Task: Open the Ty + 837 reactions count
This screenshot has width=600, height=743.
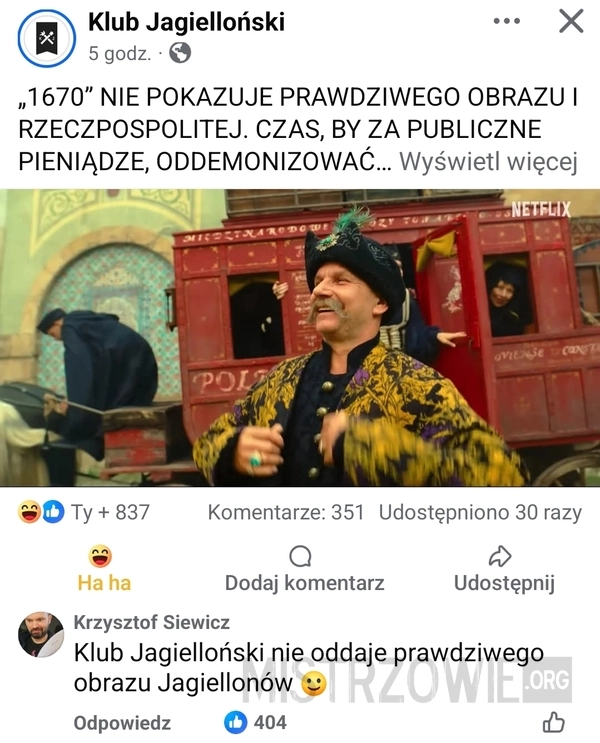Action: [110, 512]
